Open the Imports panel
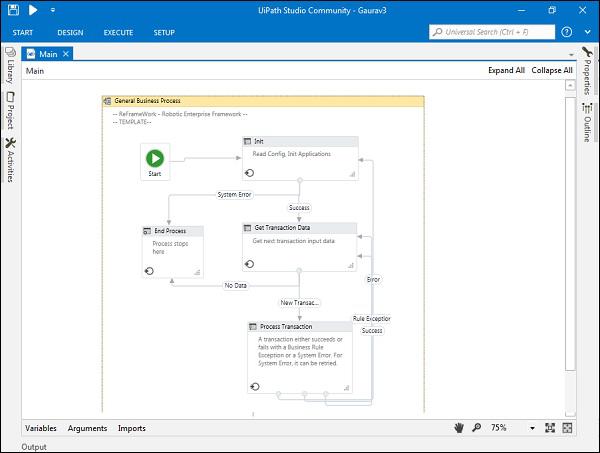Viewport: 600px width, 453px height. (132, 428)
